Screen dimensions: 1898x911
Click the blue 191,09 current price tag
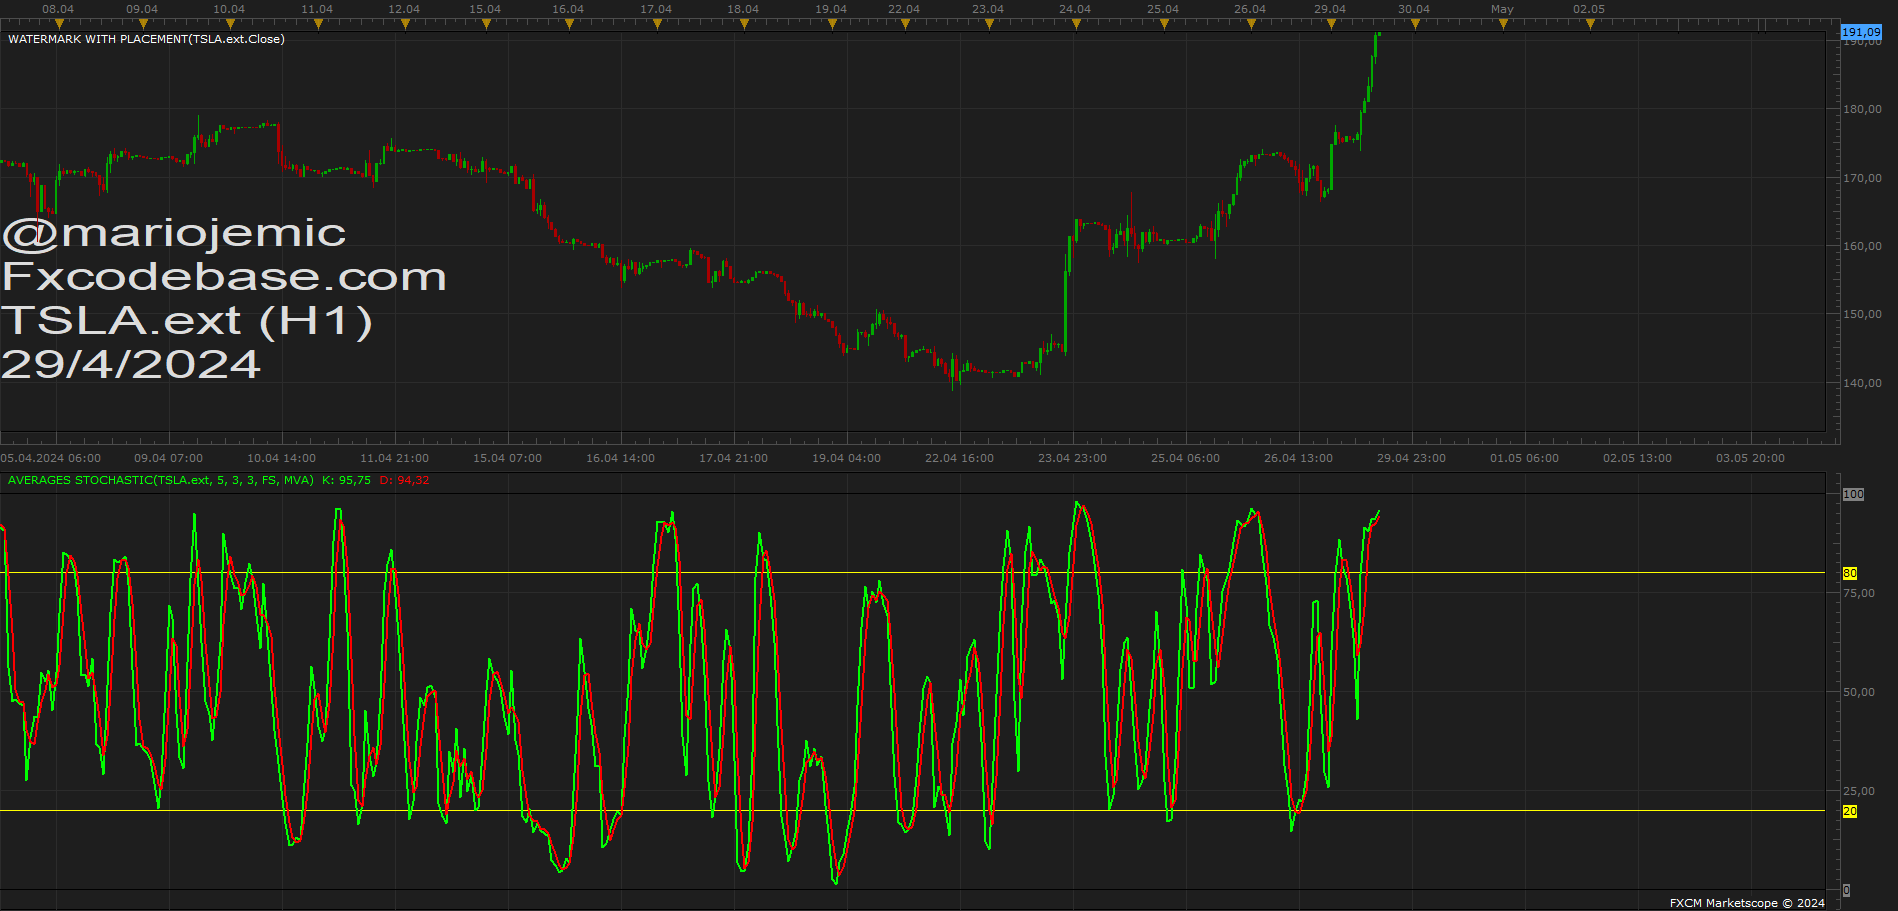pyautogui.click(x=1861, y=32)
